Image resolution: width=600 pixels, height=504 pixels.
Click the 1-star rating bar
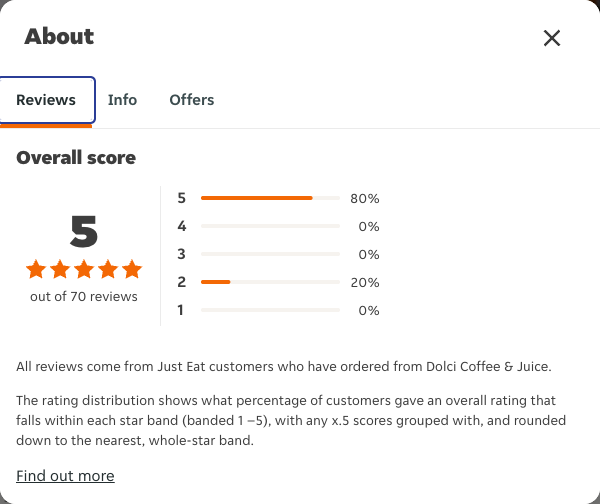270,310
